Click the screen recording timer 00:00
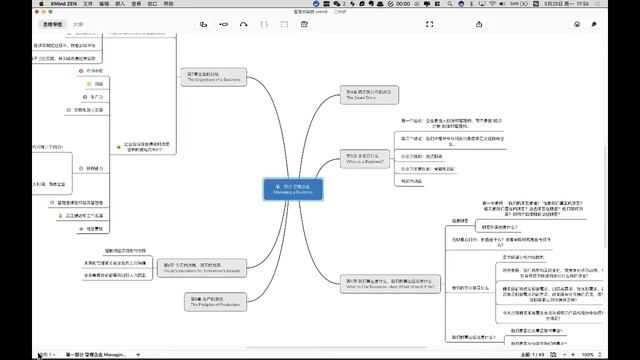The width and height of the screenshot is (640, 360). click(x=402, y=4)
